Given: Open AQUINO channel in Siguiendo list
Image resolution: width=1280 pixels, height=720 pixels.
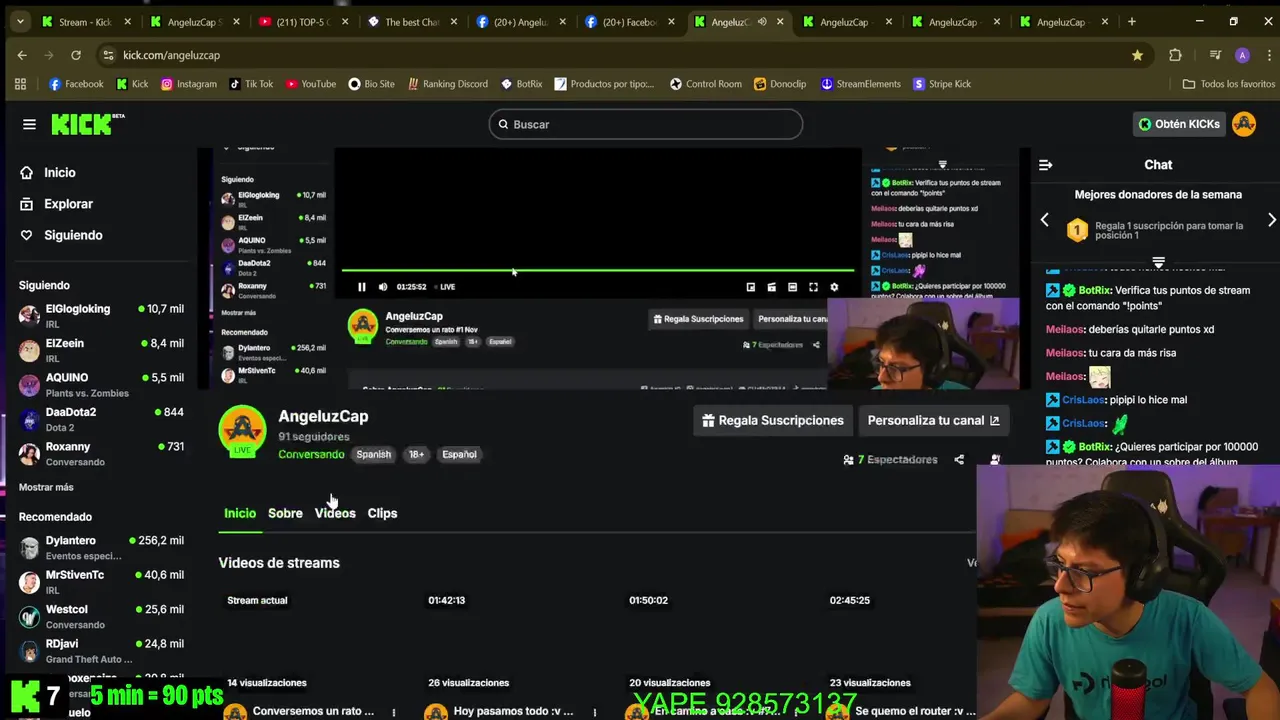Looking at the screenshot, I should (x=100, y=385).
